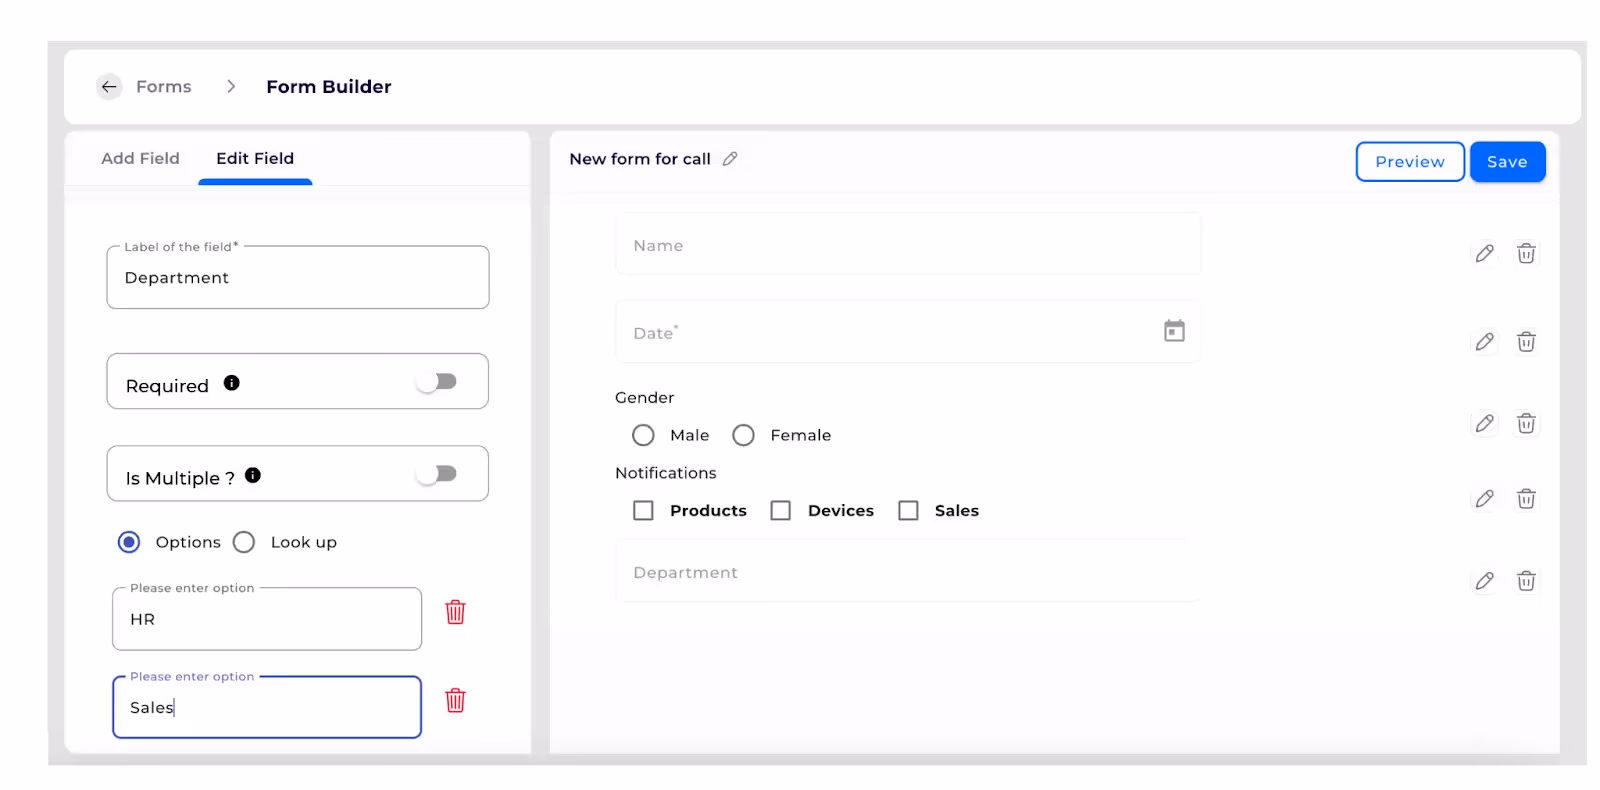Image resolution: width=1600 pixels, height=790 pixels.
Task: Select the Options radio button
Action: coord(129,542)
